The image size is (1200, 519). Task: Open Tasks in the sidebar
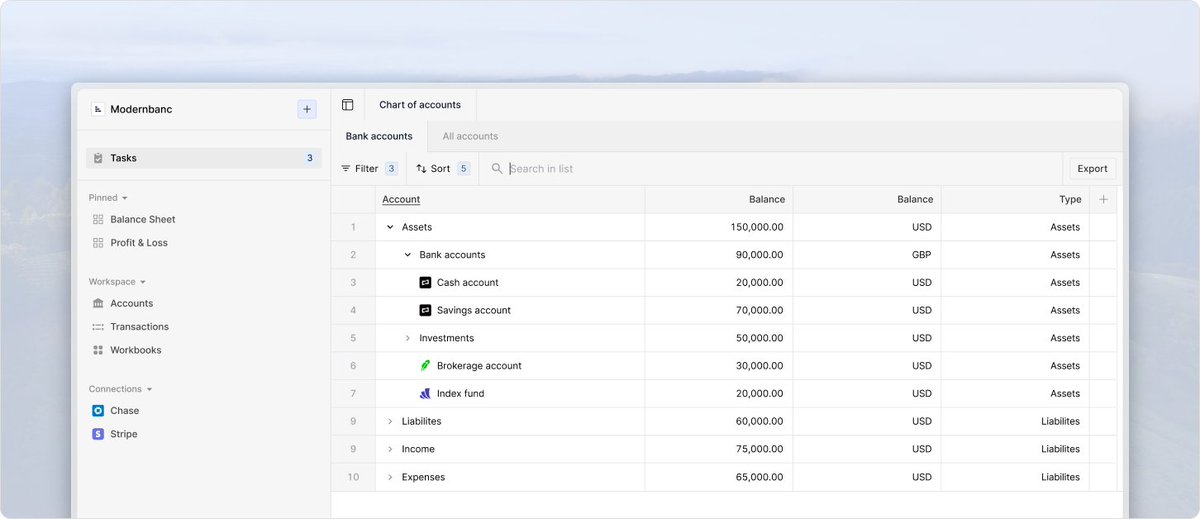pos(204,158)
